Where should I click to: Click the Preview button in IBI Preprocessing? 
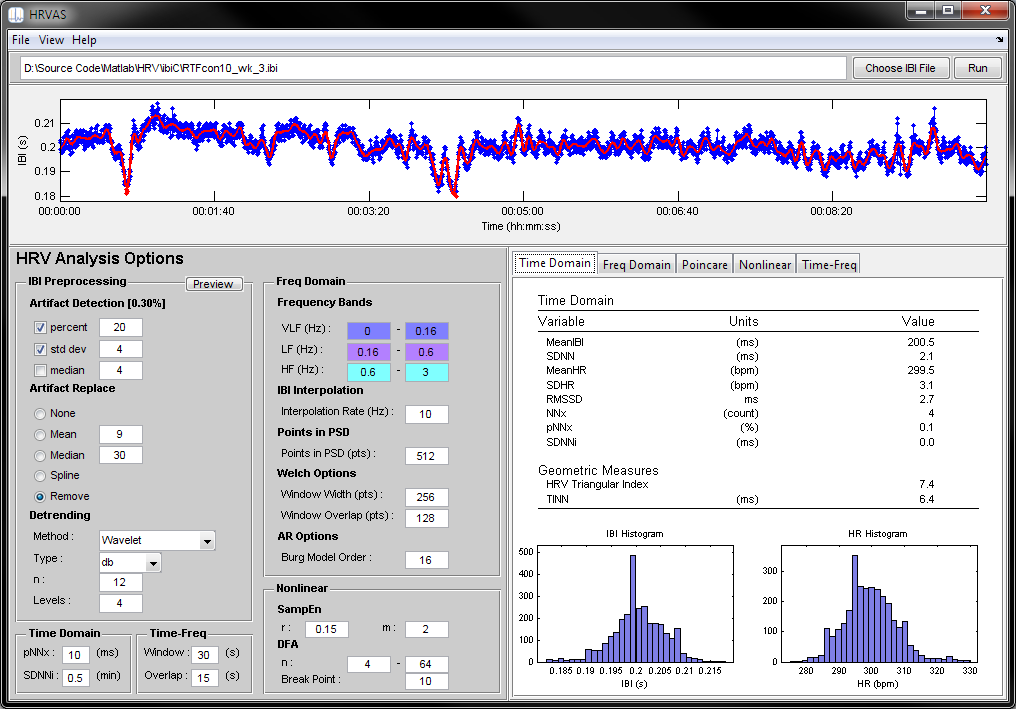[213, 284]
